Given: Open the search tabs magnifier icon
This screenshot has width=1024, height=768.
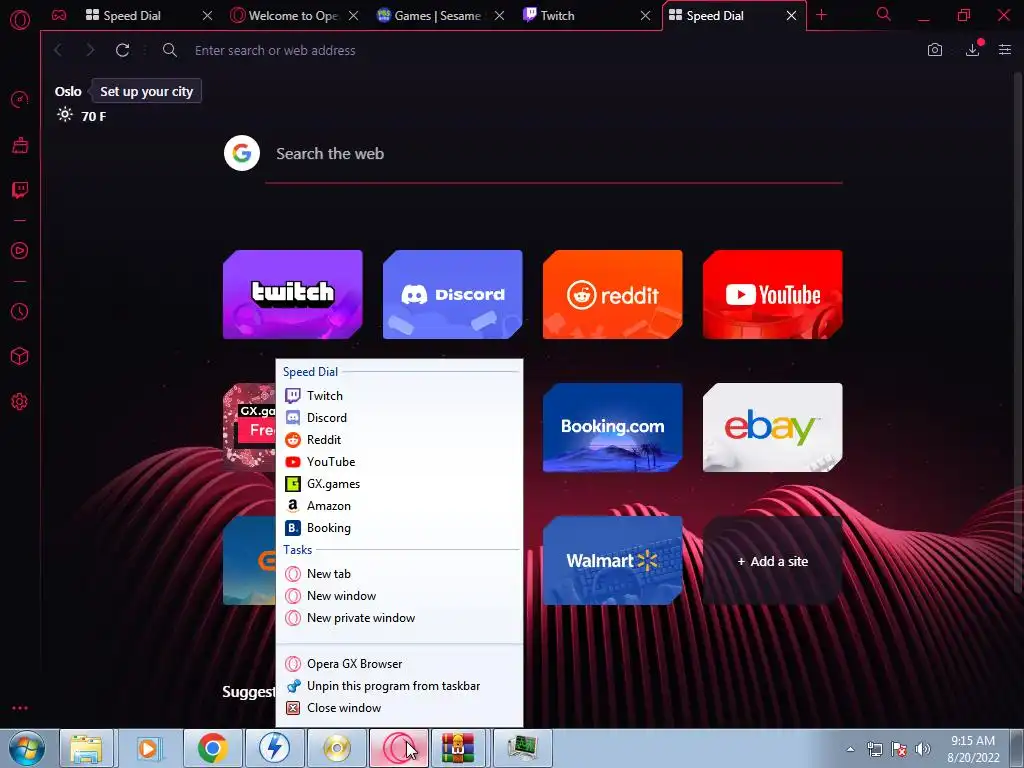Looking at the screenshot, I should [x=884, y=14].
